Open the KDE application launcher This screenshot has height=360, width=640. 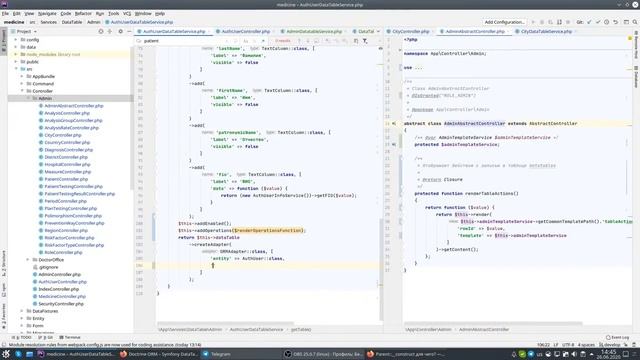(x=6, y=354)
